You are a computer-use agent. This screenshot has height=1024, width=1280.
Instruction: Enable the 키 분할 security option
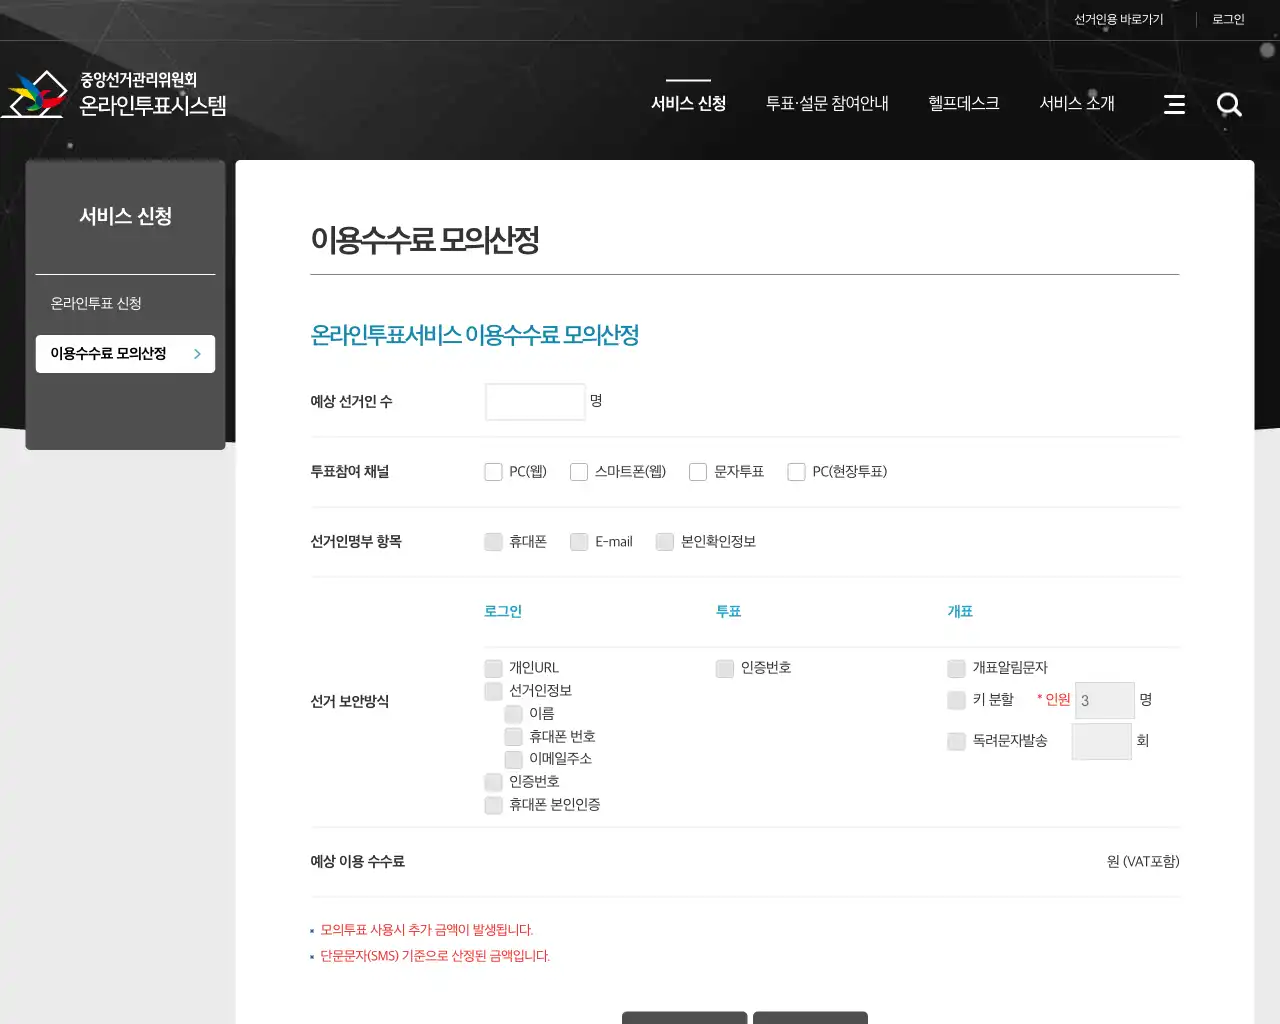(956, 700)
